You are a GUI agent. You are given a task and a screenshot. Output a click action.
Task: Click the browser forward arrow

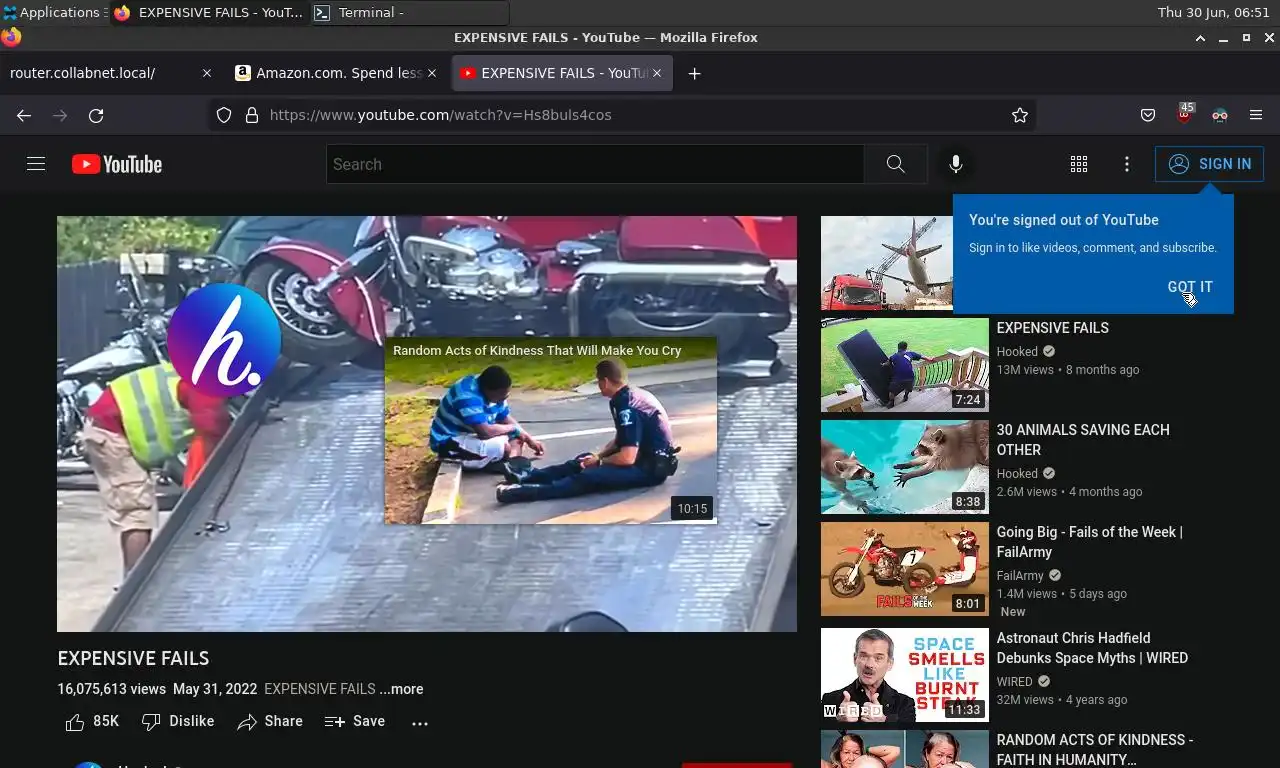[x=60, y=115]
